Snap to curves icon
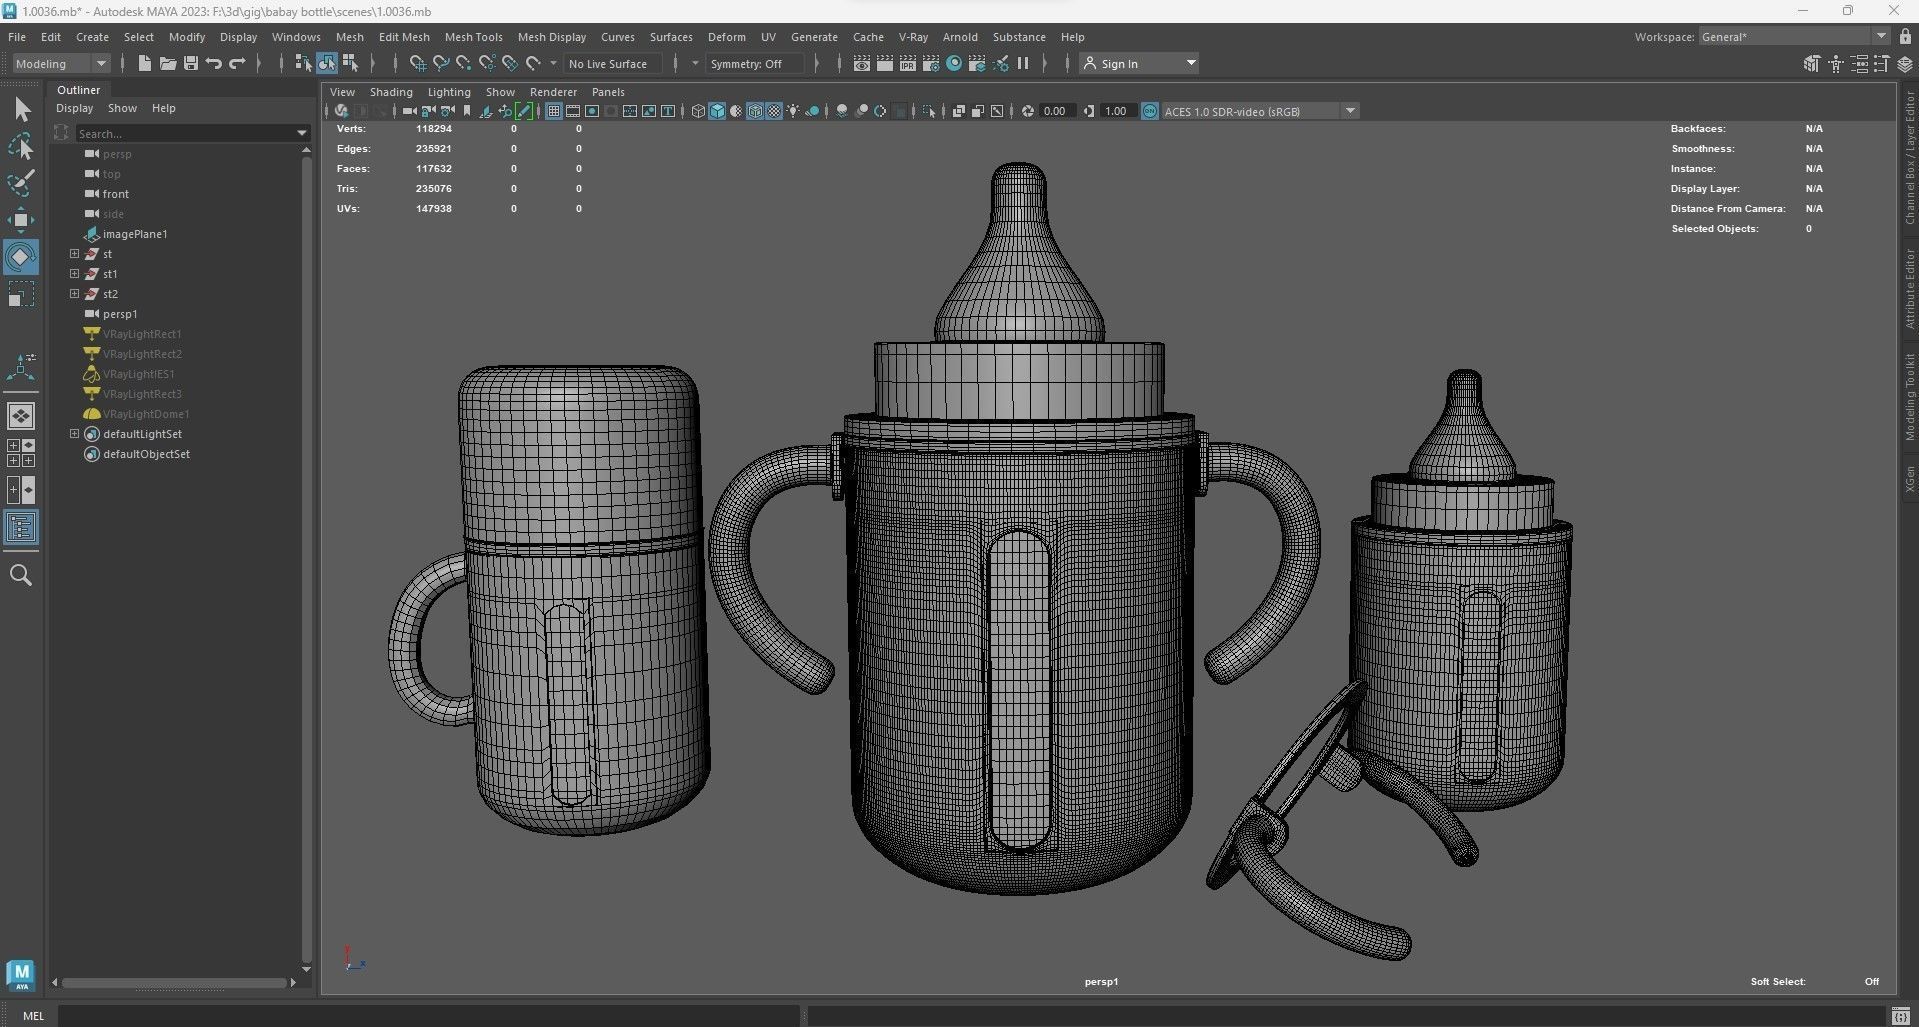The image size is (1919, 1027). [x=441, y=63]
